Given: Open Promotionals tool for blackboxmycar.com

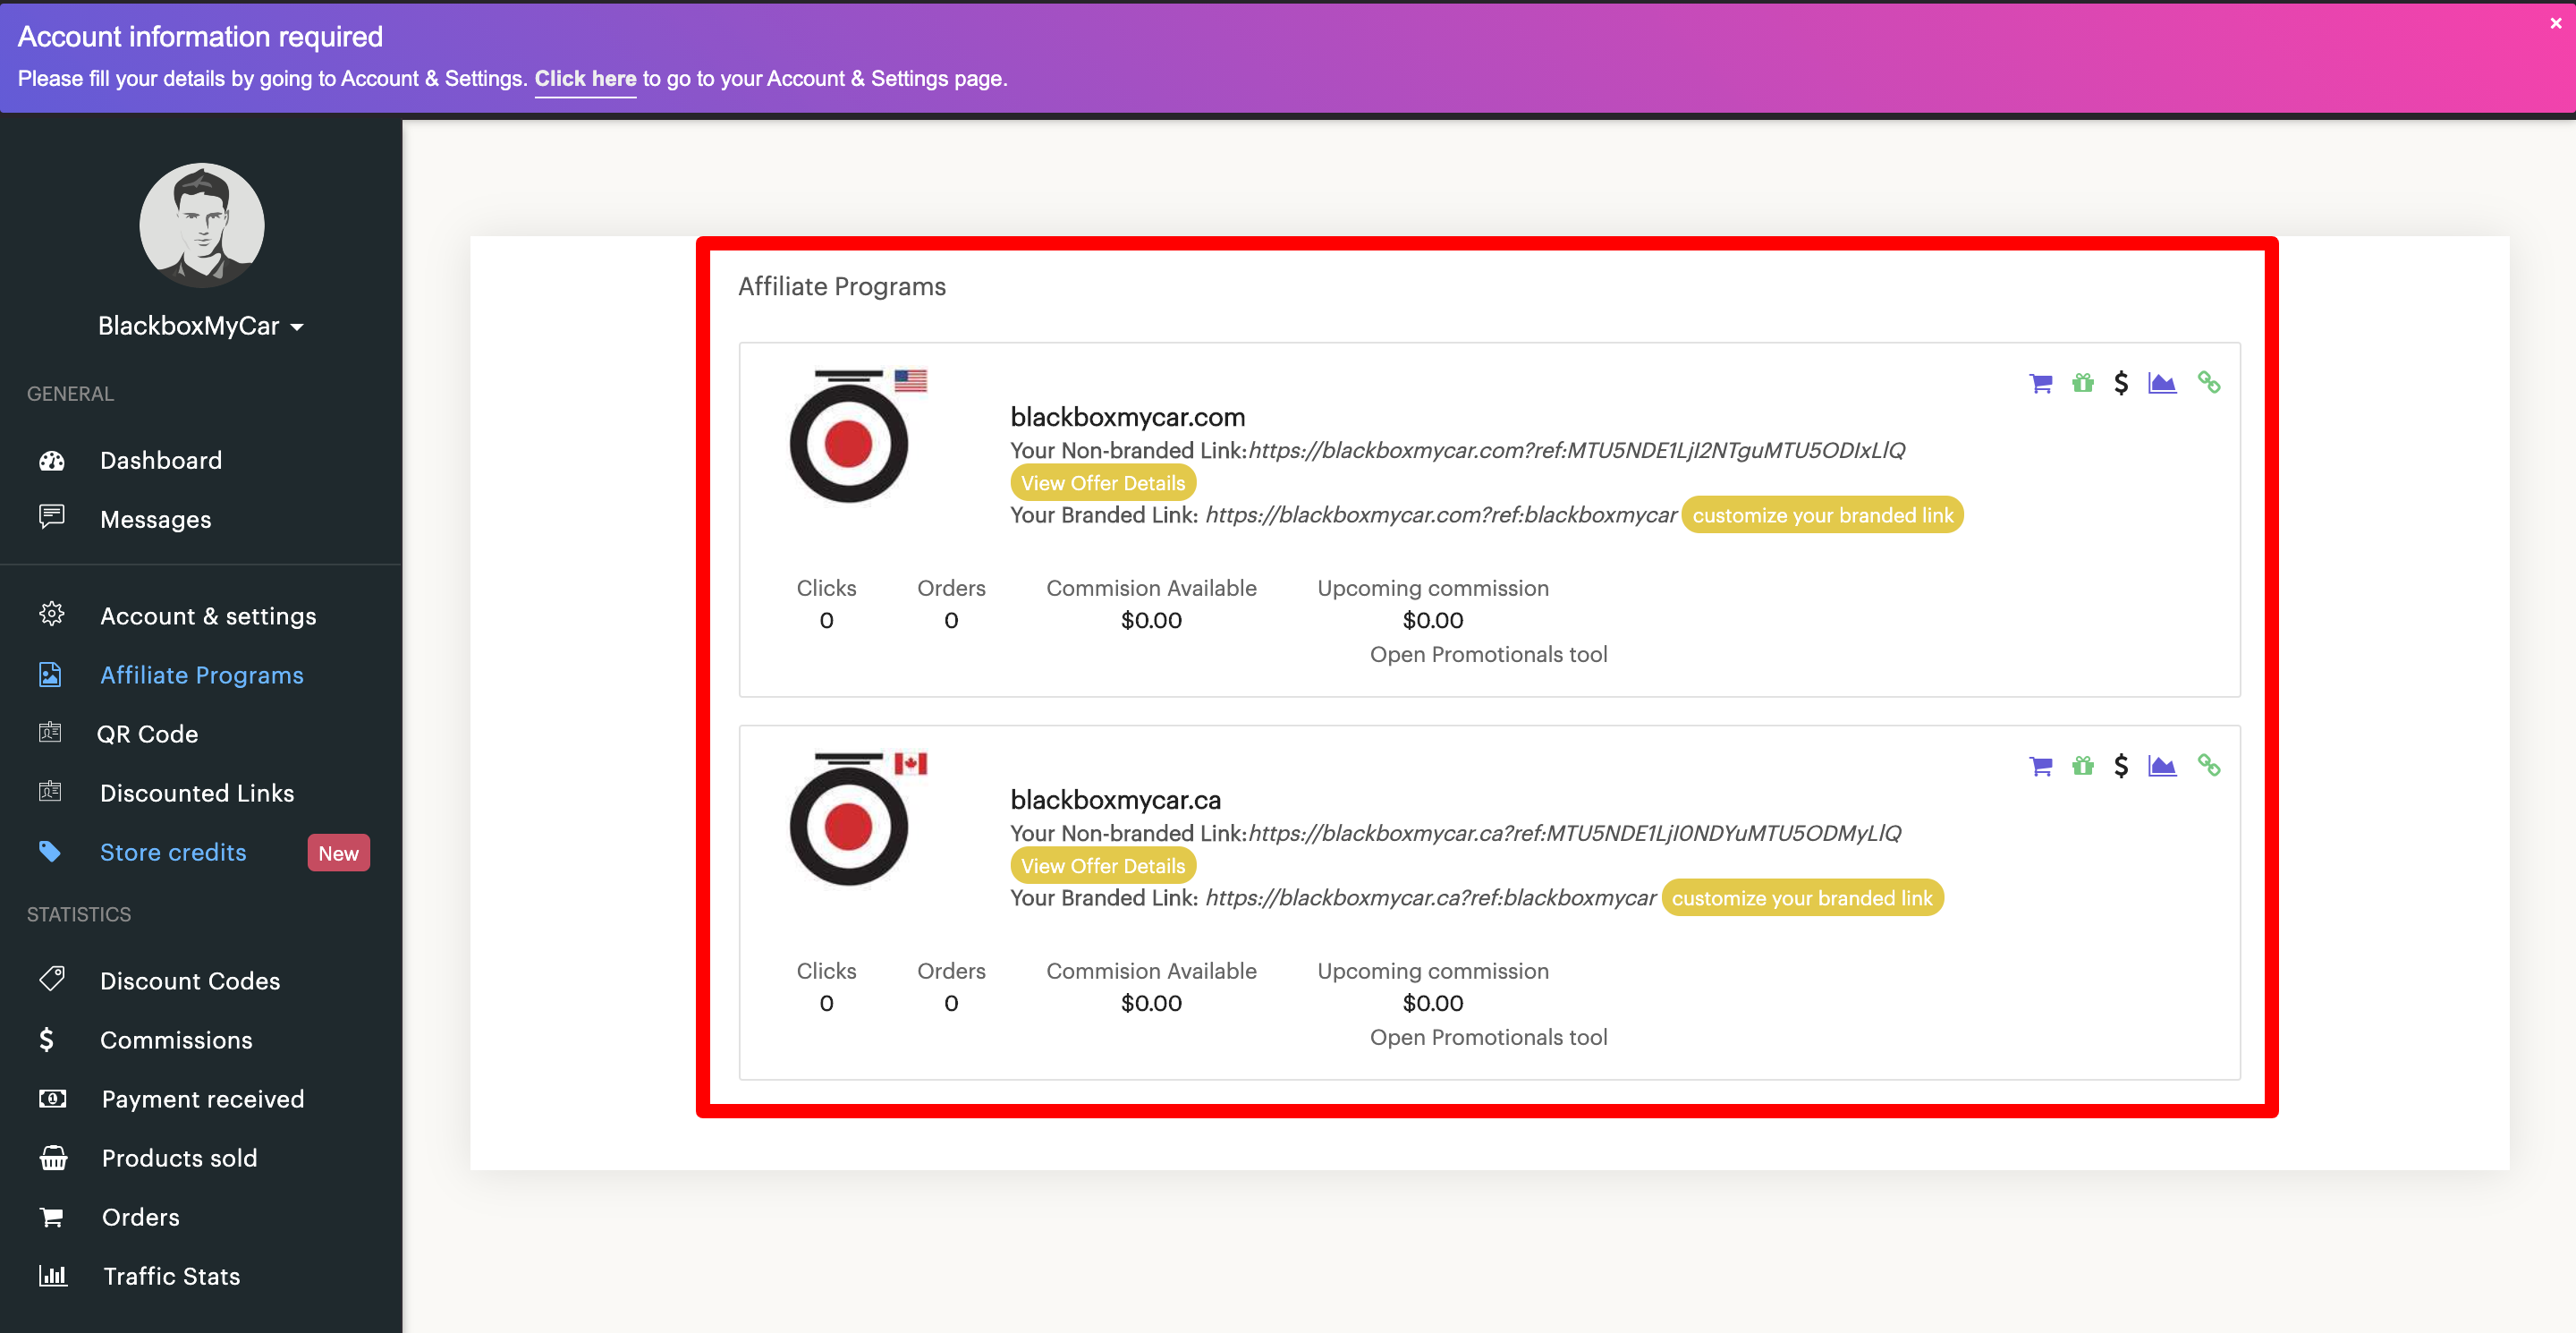Looking at the screenshot, I should tap(1488, 654).
